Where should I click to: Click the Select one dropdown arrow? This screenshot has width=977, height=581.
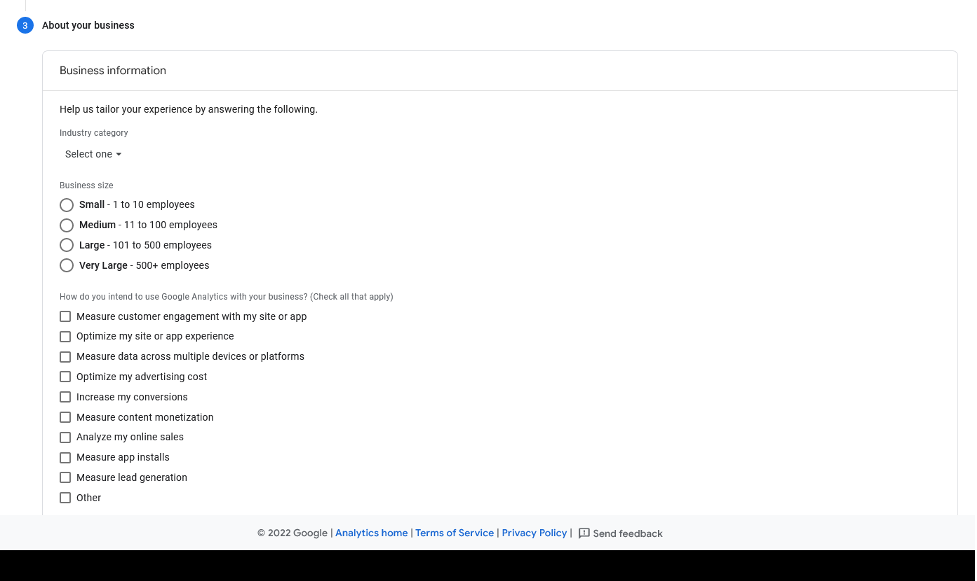[x=118, y=154]
